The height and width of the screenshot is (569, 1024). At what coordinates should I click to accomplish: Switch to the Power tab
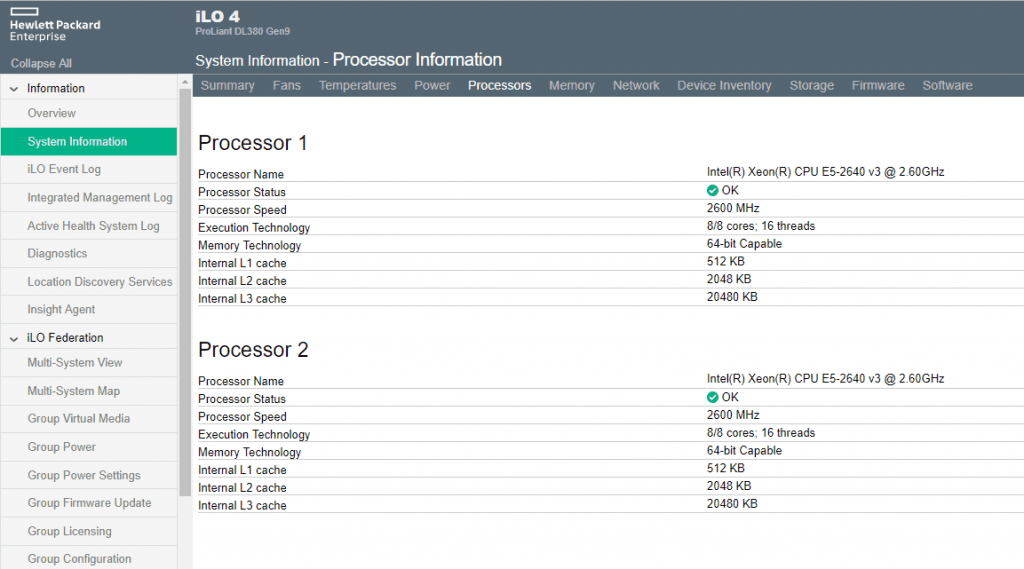coord(432,86)
